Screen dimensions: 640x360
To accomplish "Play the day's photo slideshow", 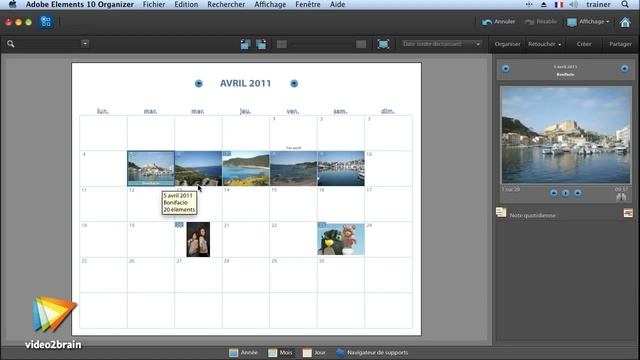I will tap(566, 193).
